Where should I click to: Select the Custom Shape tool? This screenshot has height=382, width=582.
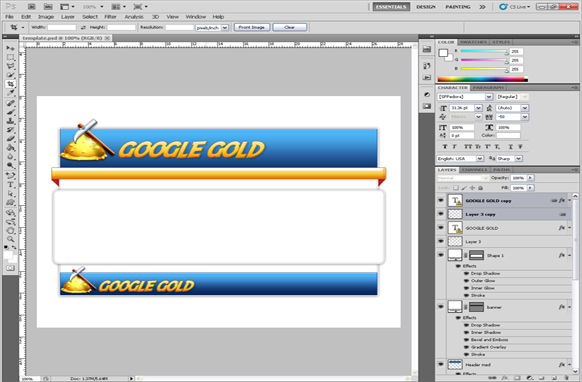click(10, 202)
